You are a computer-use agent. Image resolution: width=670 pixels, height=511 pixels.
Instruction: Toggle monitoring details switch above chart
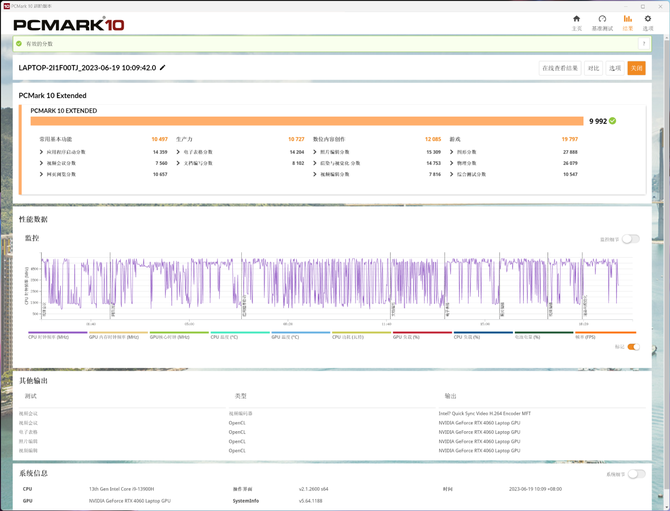[x=631, y=239]
